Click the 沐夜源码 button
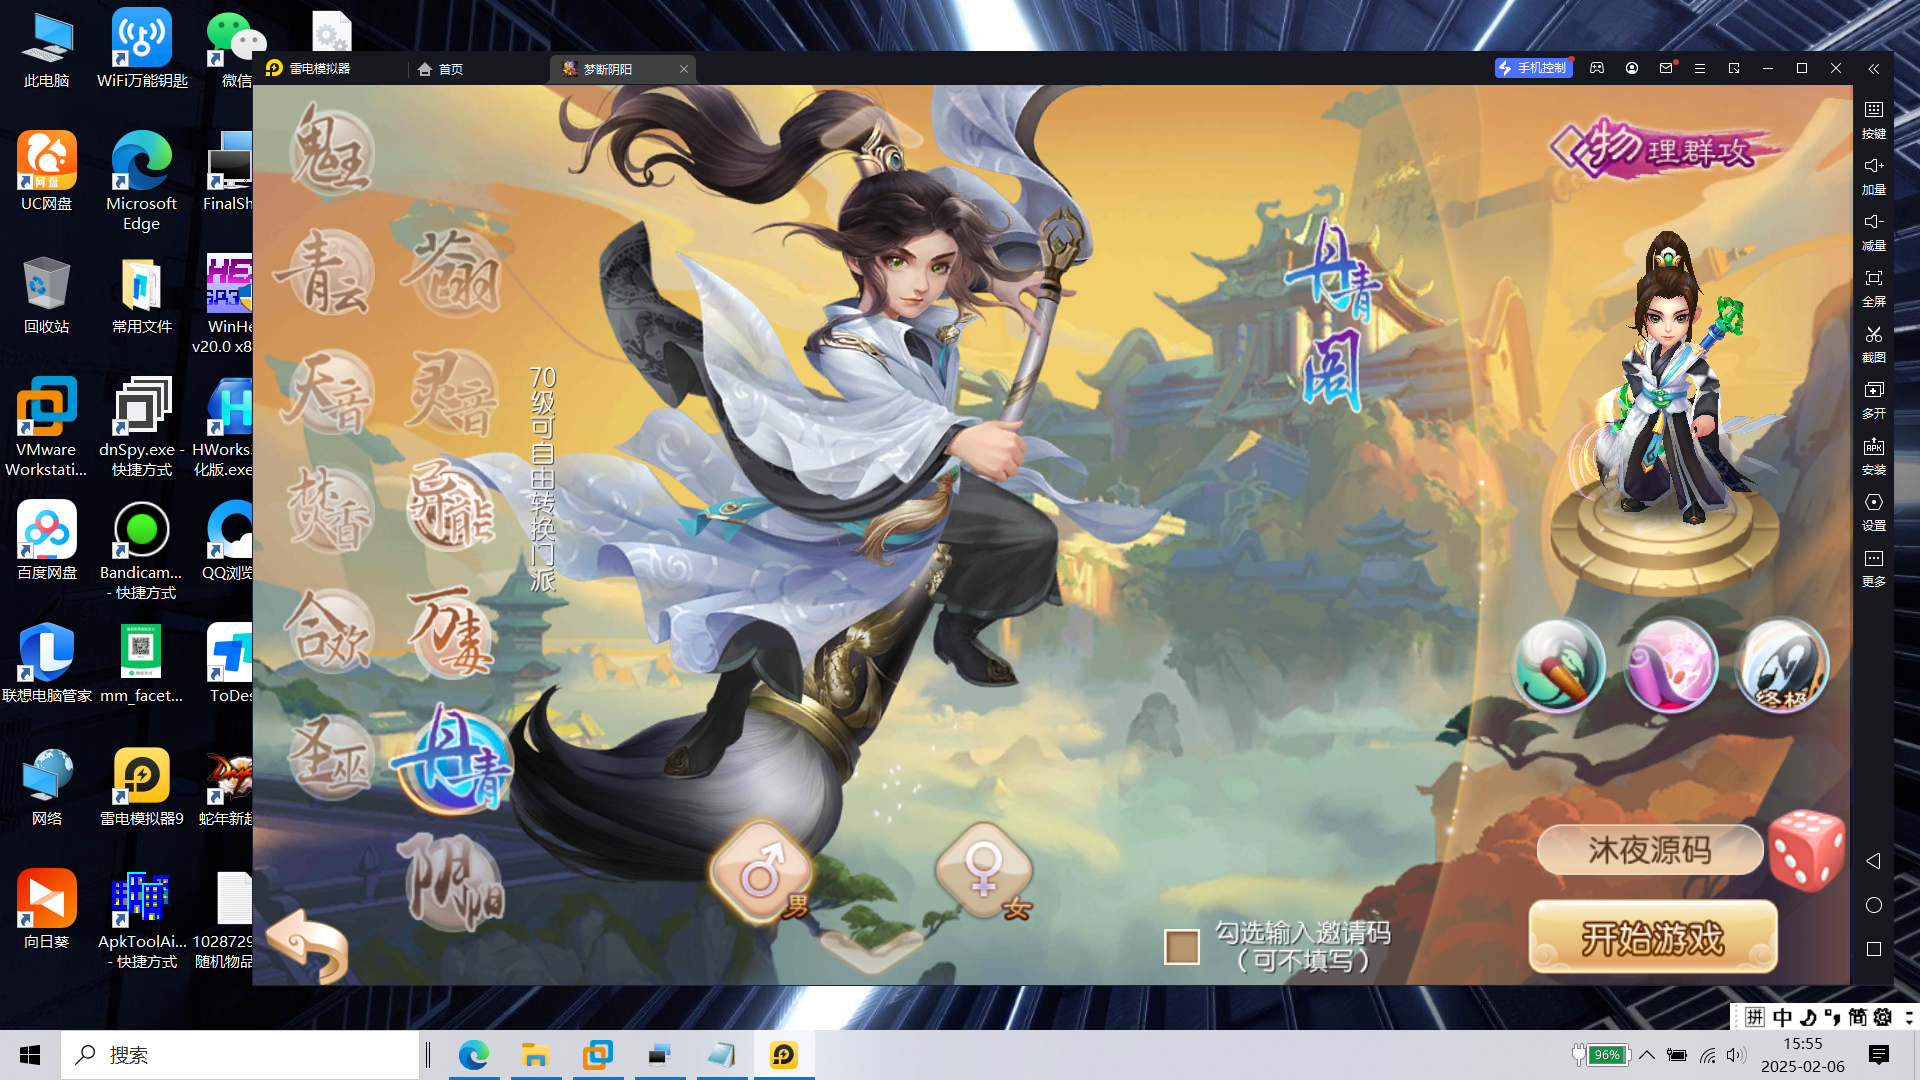Screen dimensions: 1920x1080 (x=1651, y=849)
